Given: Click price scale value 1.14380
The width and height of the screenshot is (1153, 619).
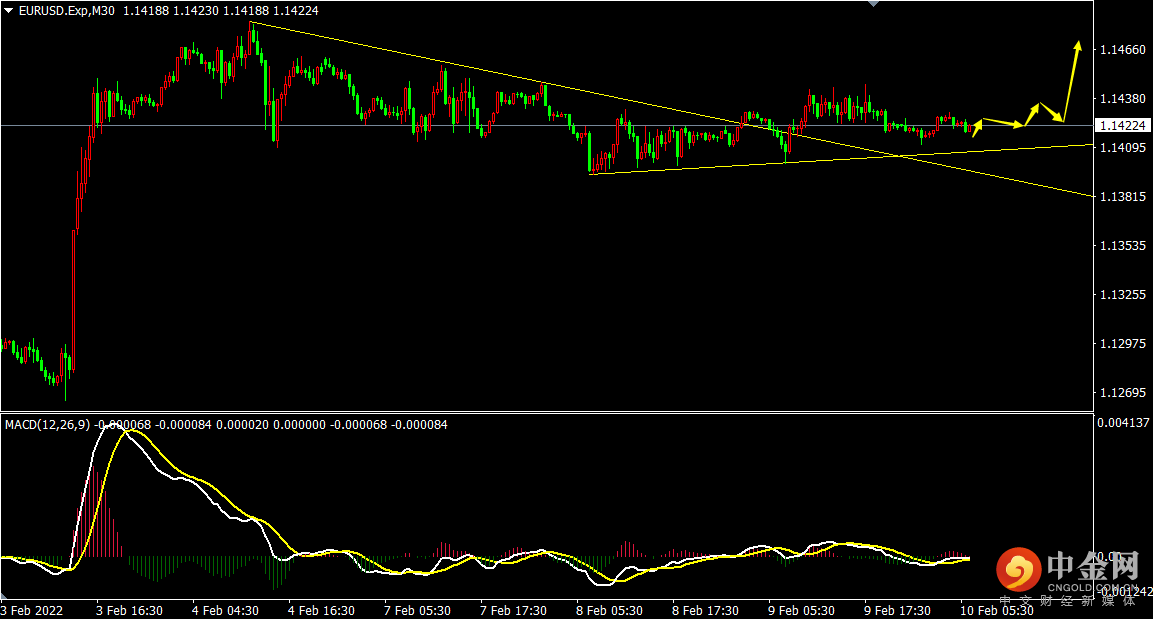Looking at the screenshot, I should tap(1122, 99).
